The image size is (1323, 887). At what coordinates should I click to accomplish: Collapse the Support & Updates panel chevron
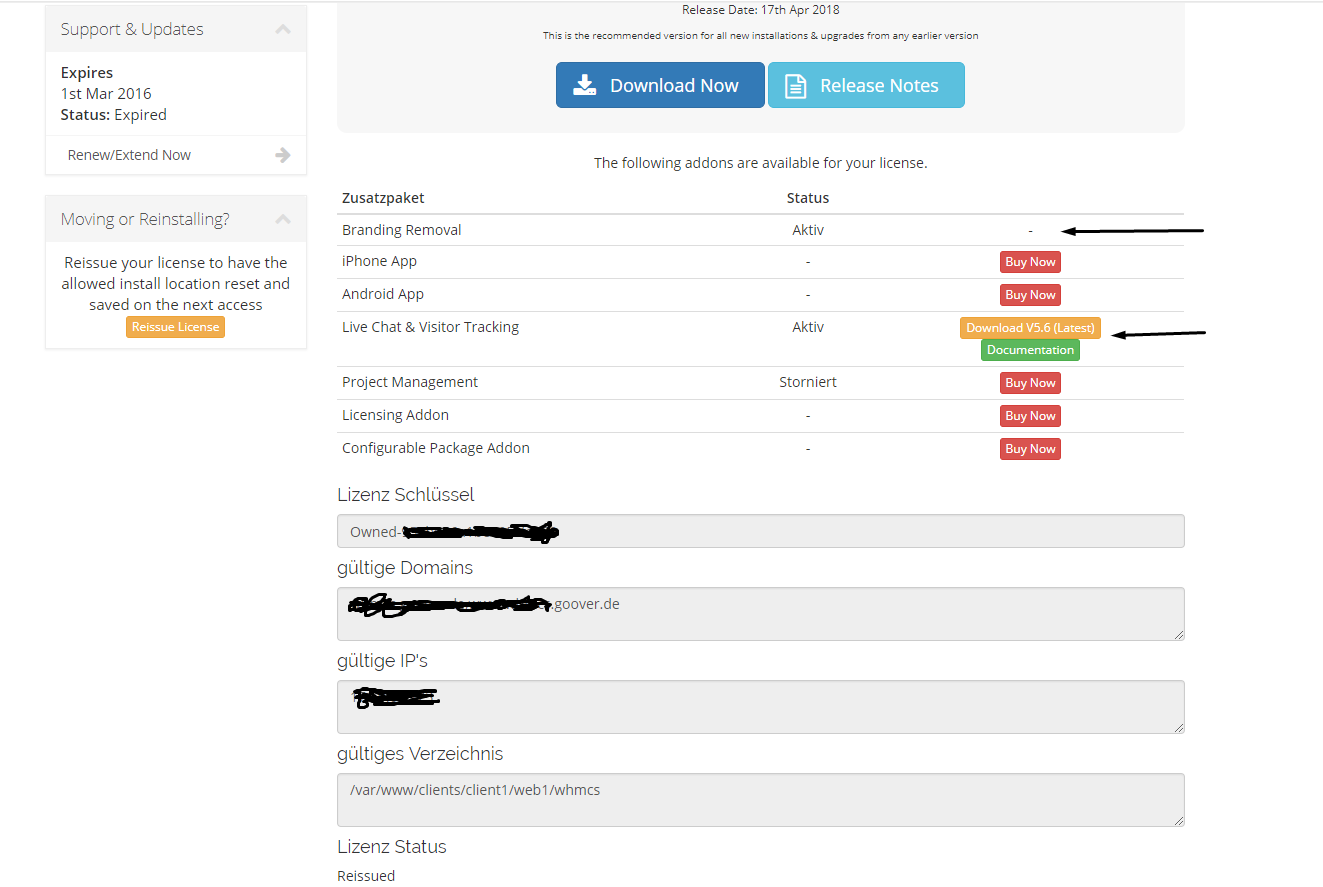(283, 30)
